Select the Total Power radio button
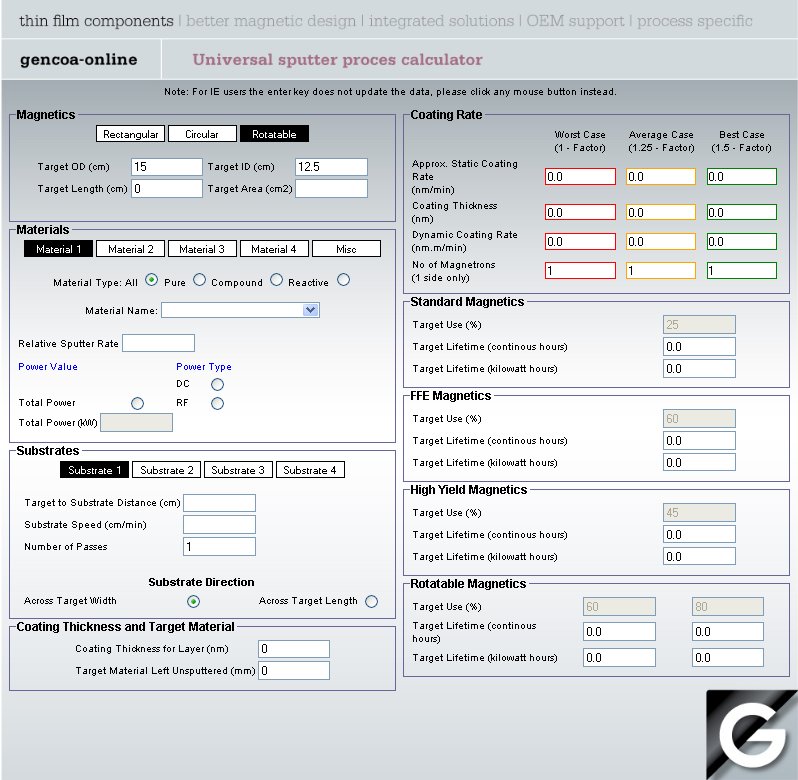 [x=137, y=403]
